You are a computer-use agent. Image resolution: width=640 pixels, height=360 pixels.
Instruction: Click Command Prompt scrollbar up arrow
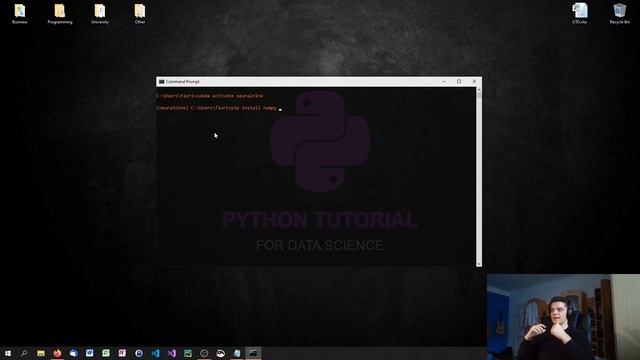479,89
